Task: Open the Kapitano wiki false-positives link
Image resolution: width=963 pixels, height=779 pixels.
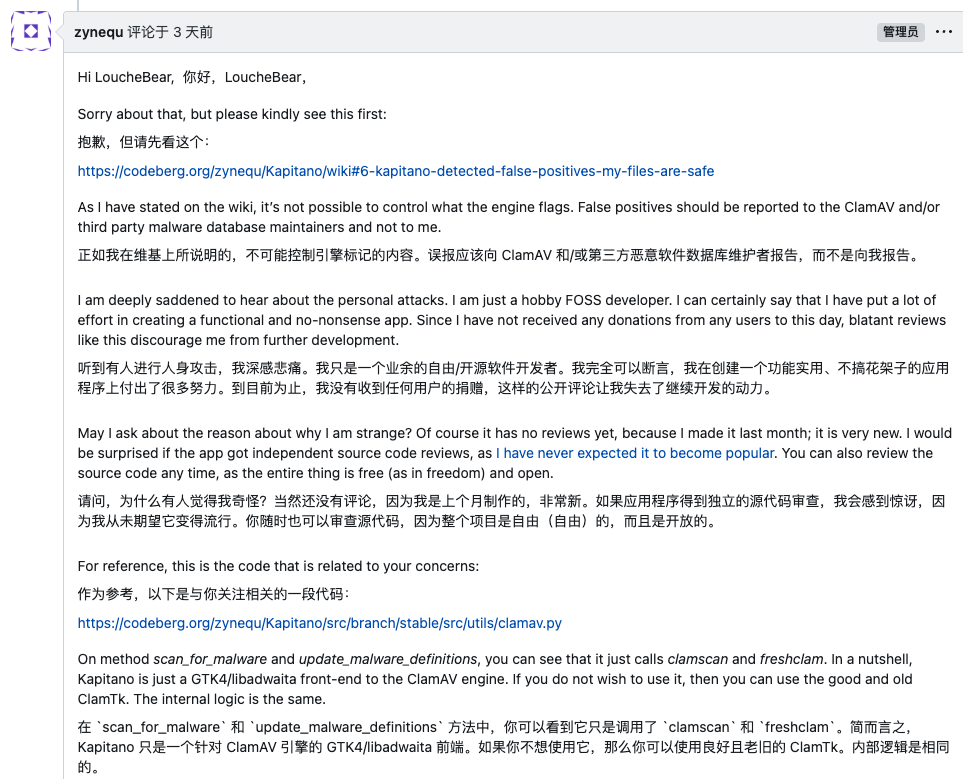Action: (396, 171)
